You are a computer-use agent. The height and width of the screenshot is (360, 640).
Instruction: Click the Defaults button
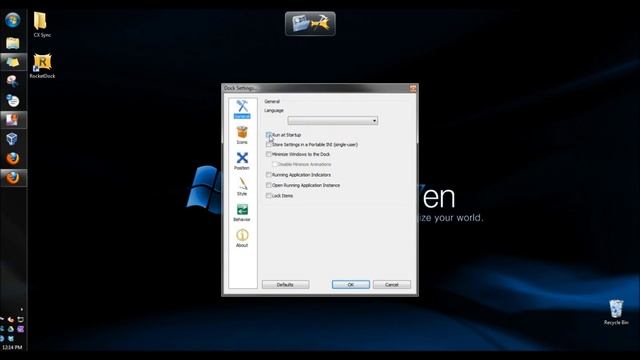point(285,284)
